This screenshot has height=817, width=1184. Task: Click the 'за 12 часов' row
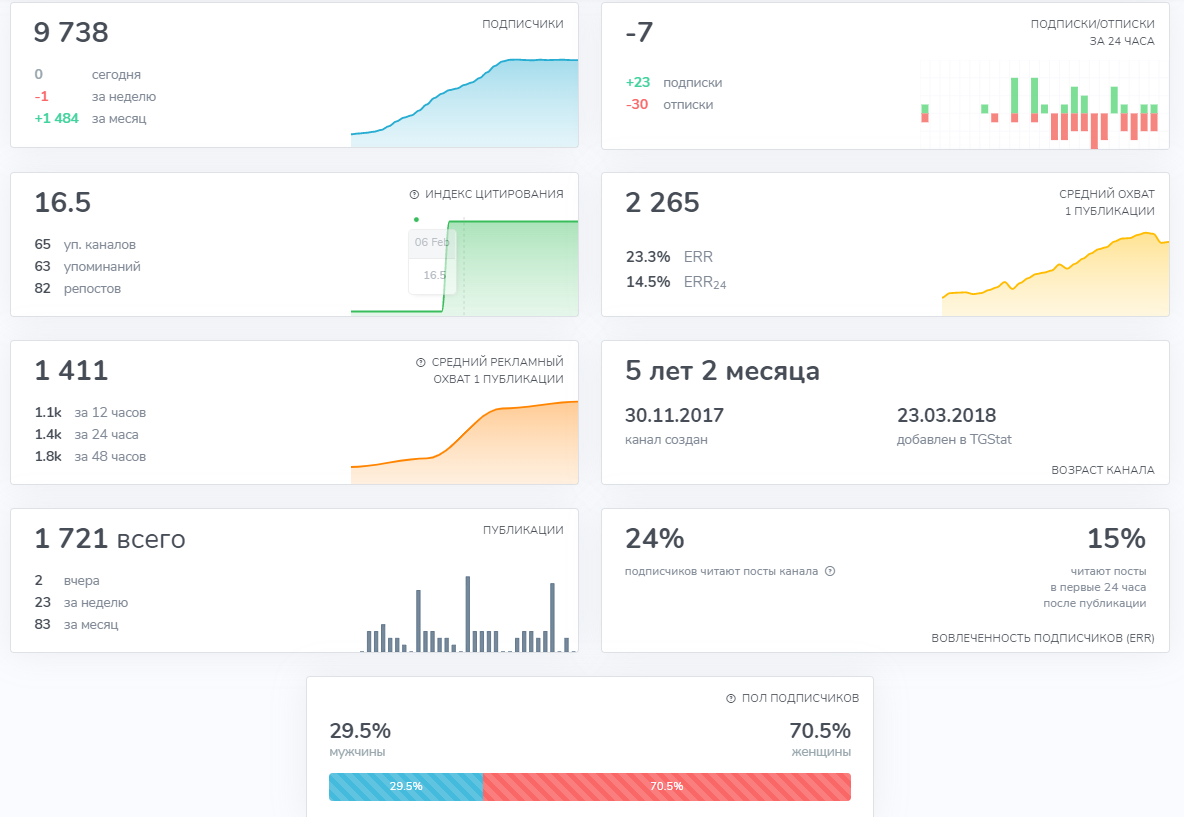91,412
